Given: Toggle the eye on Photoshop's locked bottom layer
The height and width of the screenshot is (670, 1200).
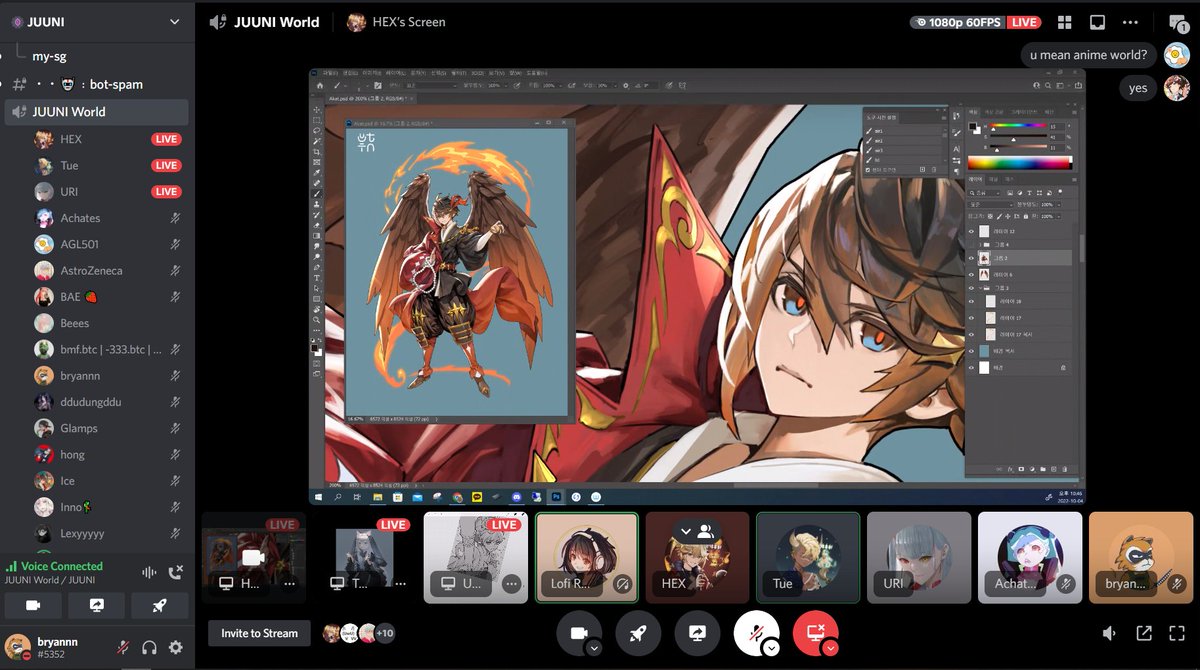Looking at the screenshot, I should (x=971, y=367).
